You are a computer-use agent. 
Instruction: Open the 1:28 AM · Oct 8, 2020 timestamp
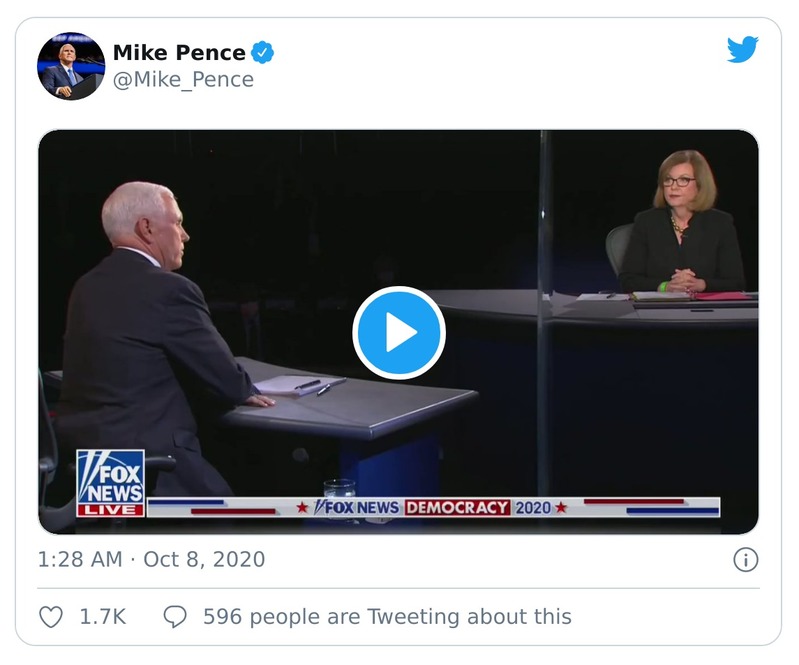point(151,559)
